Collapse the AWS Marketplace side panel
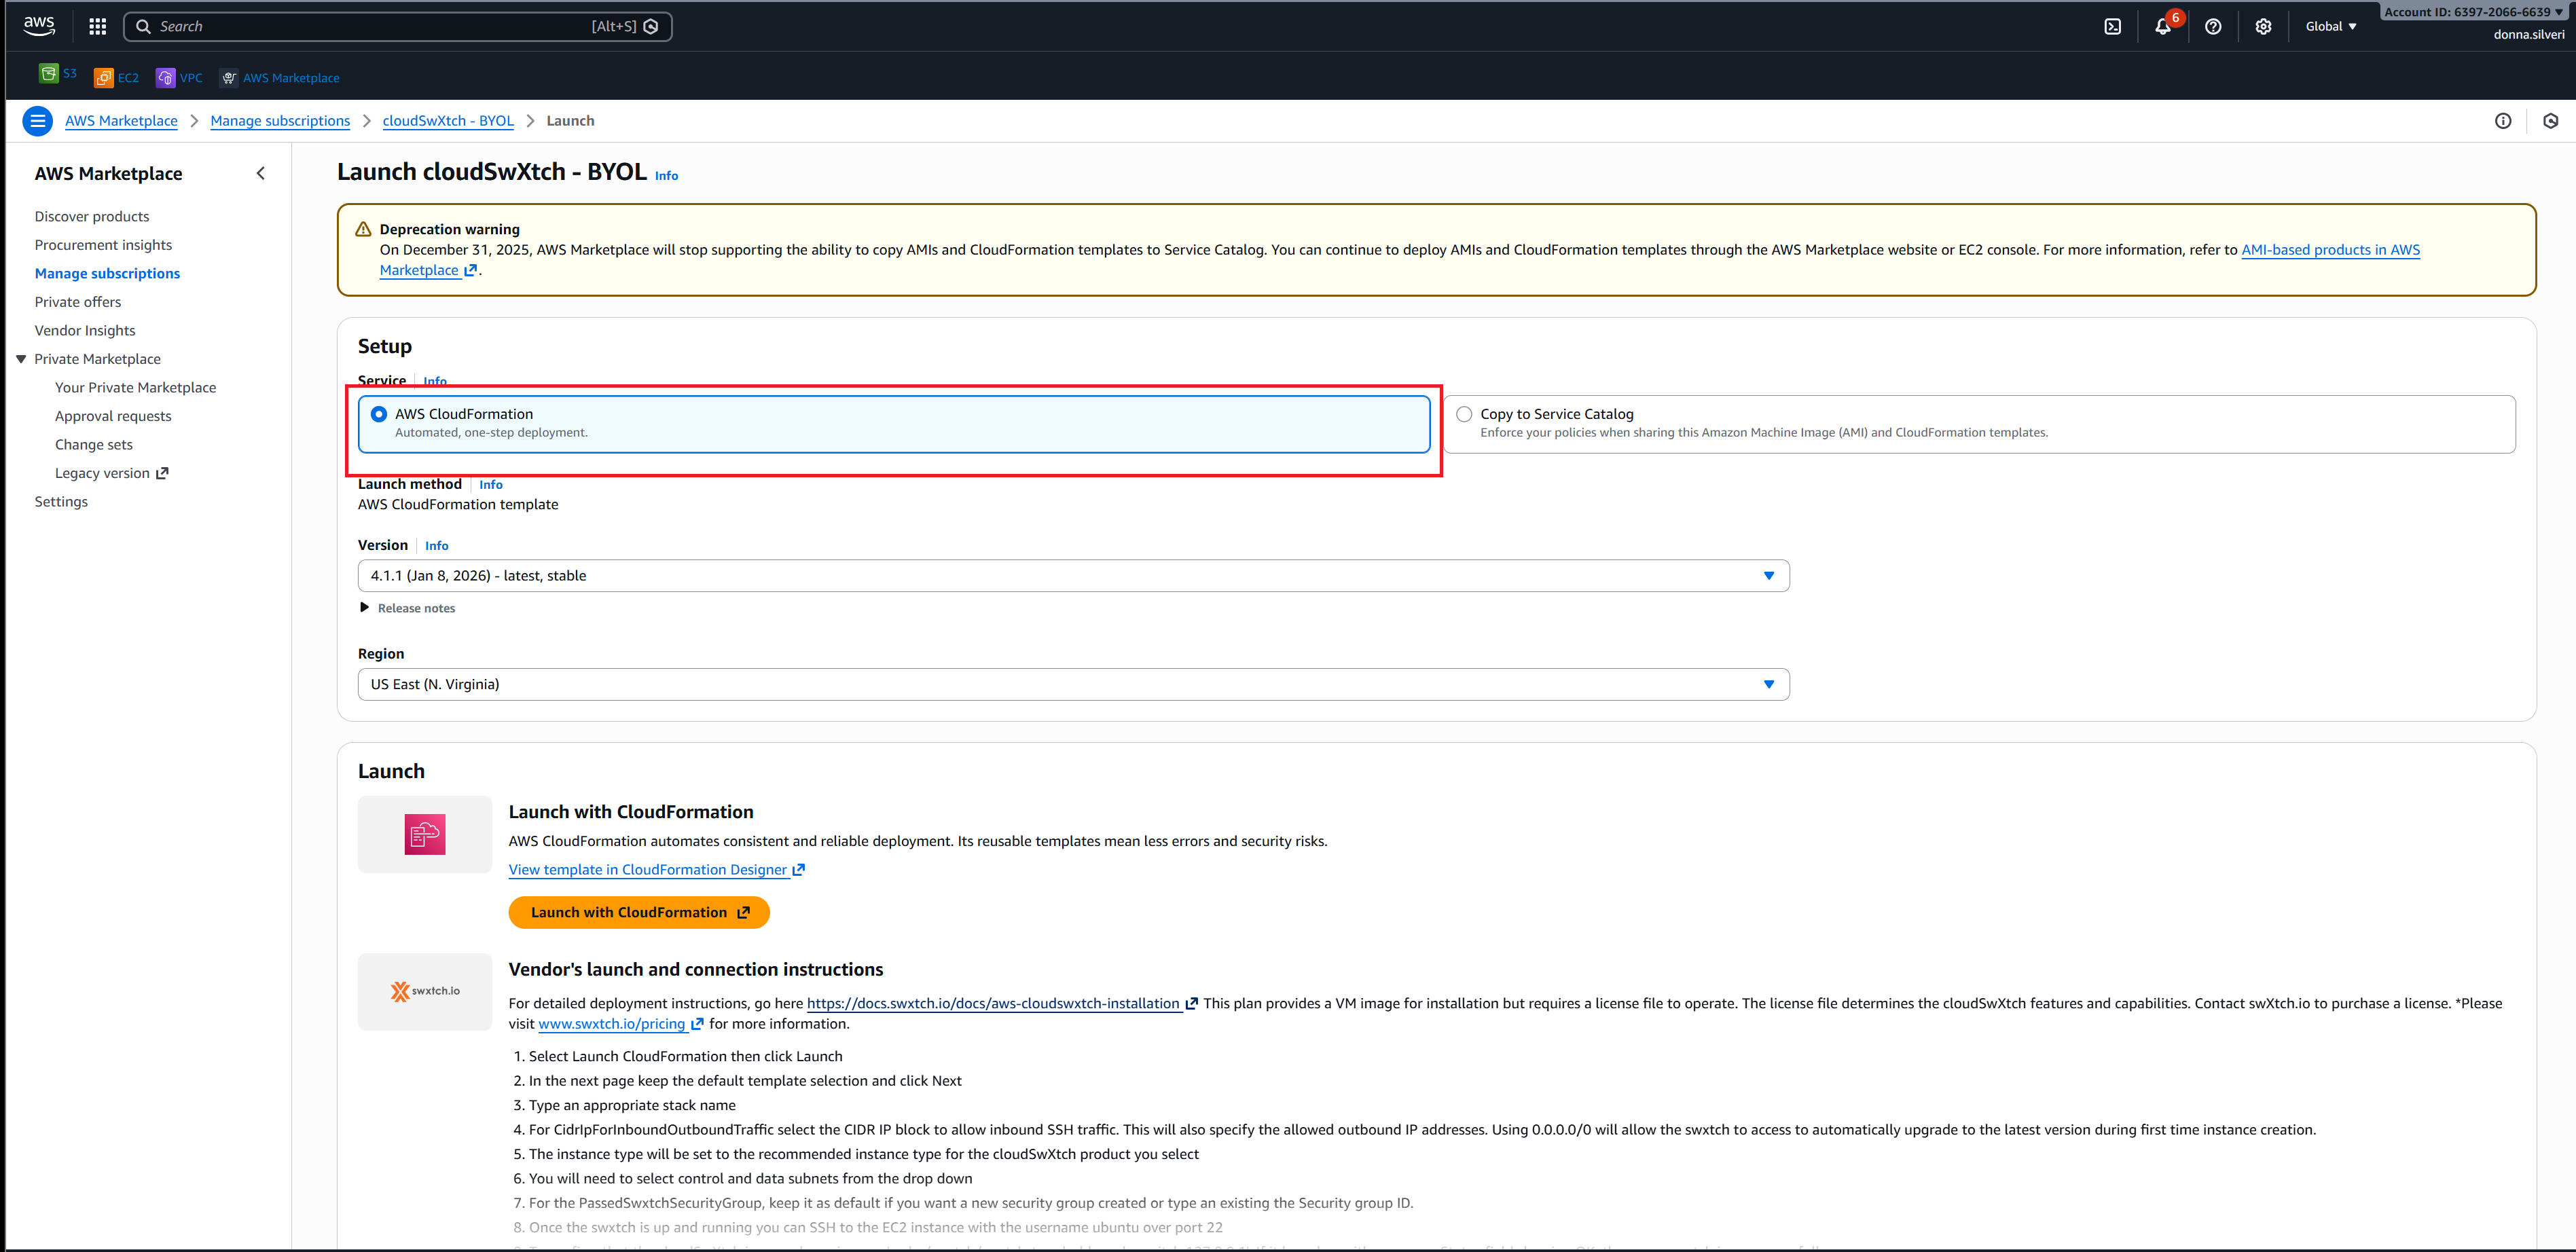2576x1252 pixels. [x=261, y=174]
